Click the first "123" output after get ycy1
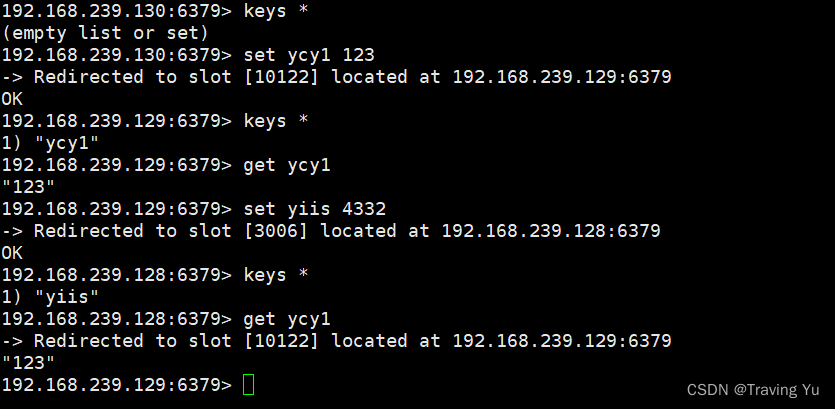 (x=28, y=187)
